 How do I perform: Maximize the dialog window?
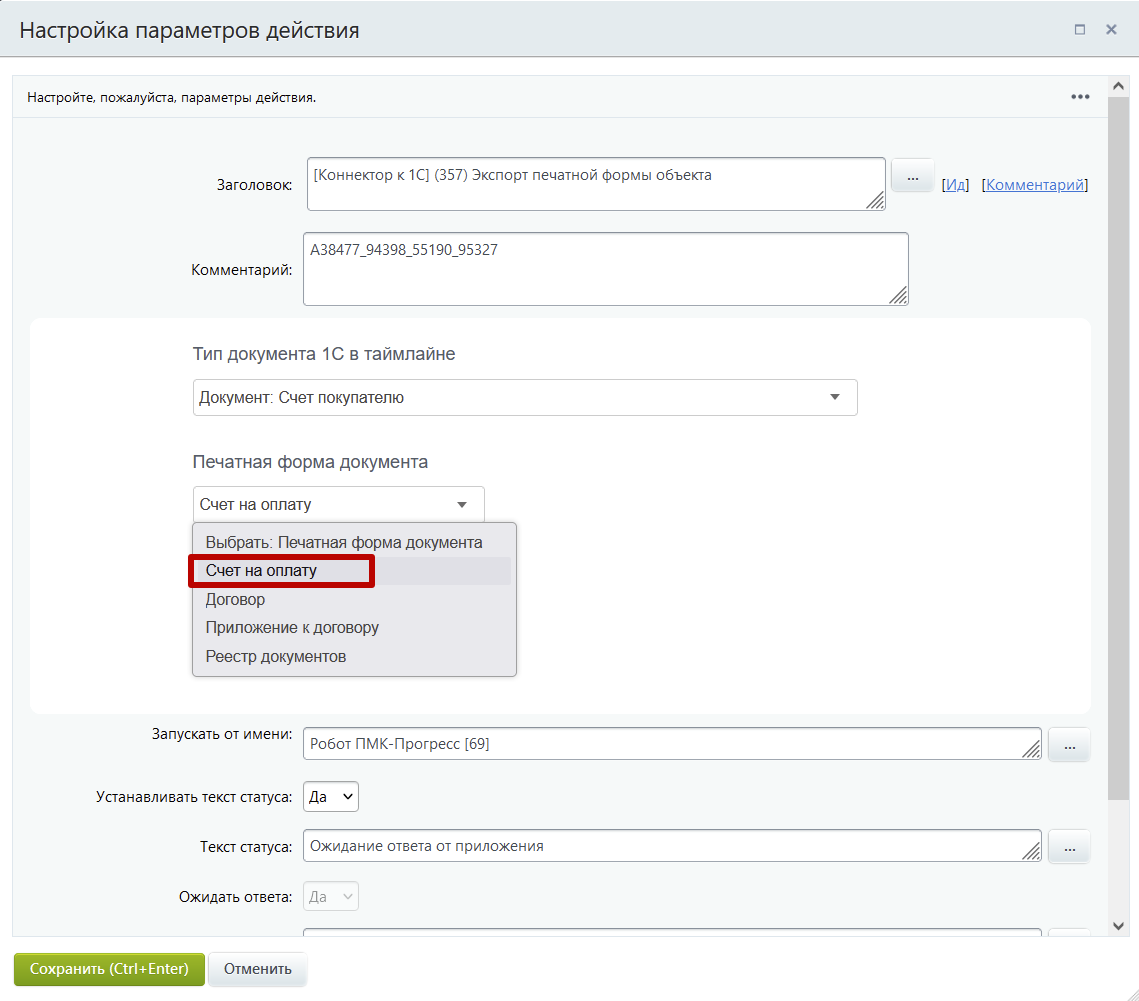(x=1080, y=30)
